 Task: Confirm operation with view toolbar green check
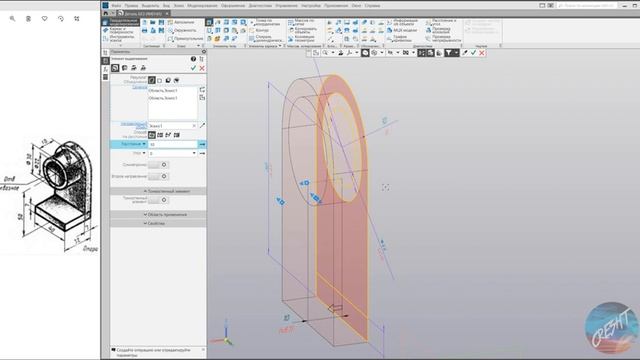coord(473,53)
